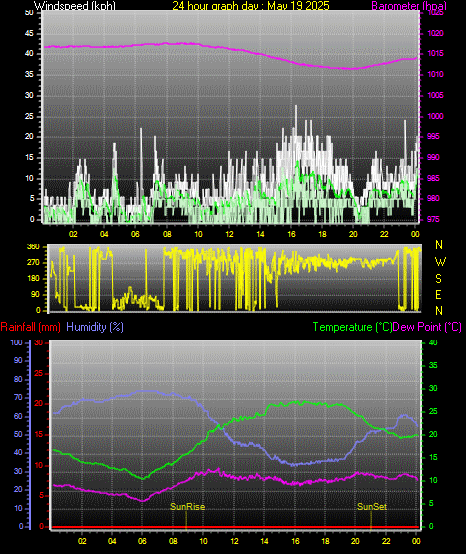Click the 975 barometer axis value
Screen dimensions: 466x554
(x=433, y=219)
